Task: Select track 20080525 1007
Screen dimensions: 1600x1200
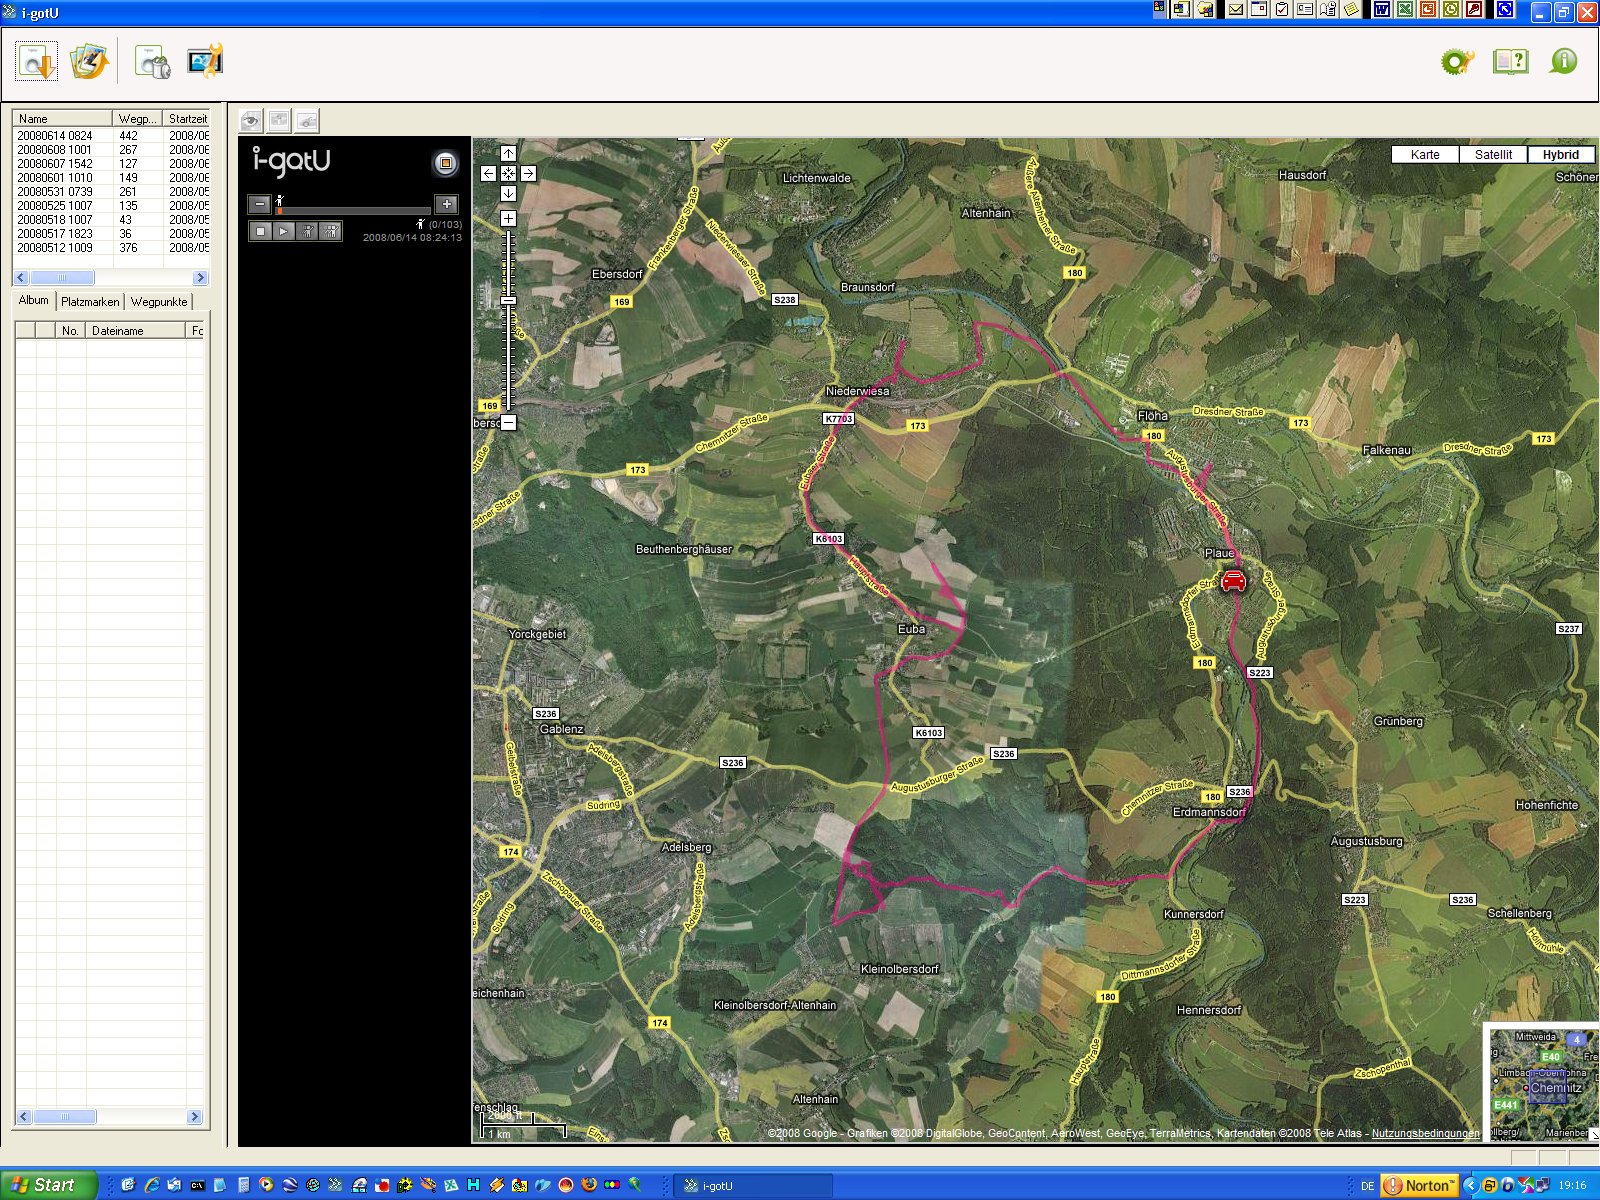Action: point(111,205)
